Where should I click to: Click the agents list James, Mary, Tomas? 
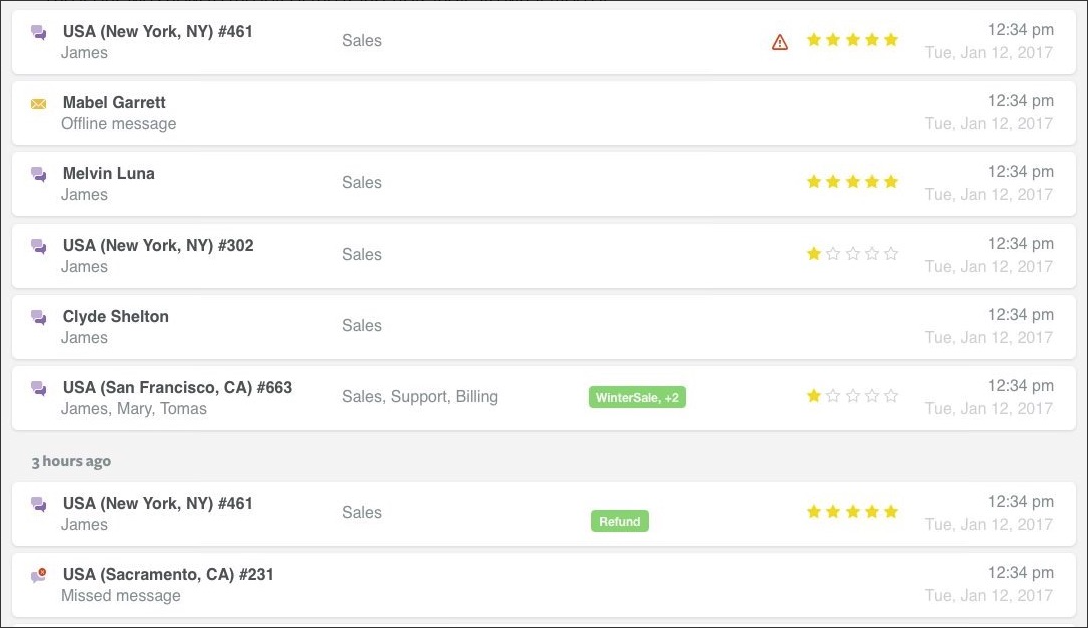point(131,409)
